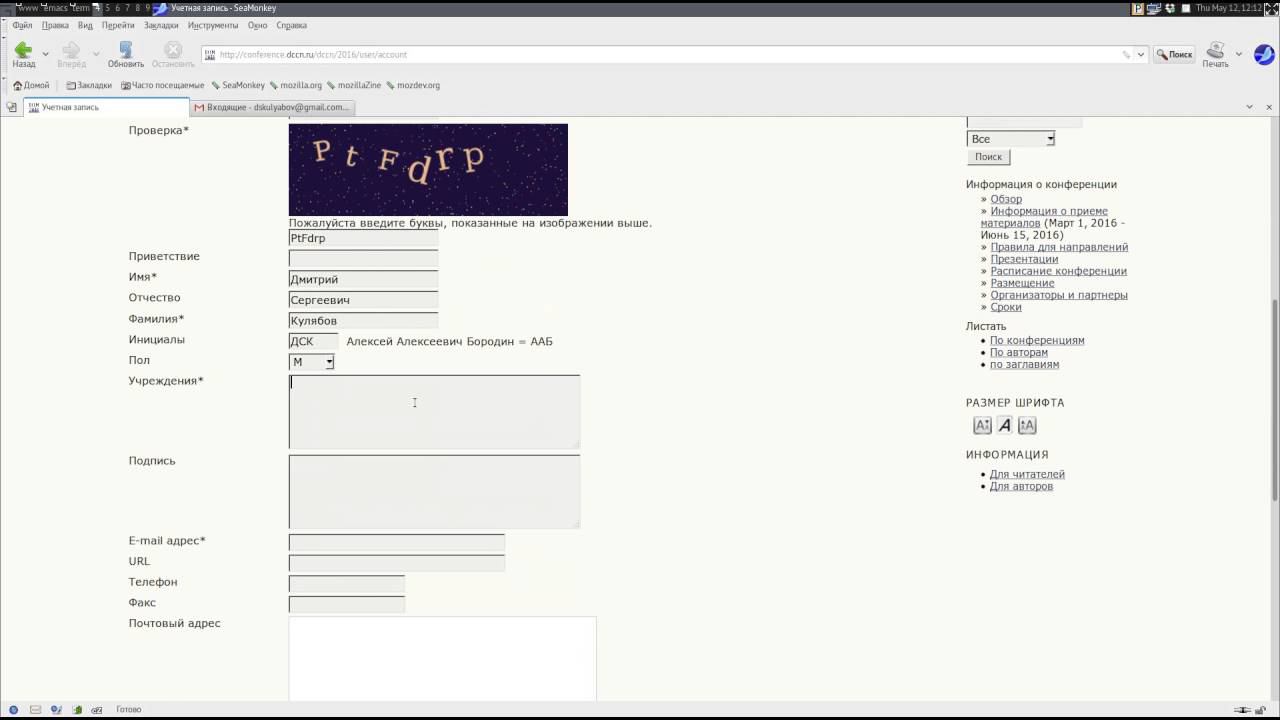Open the Домой home bookmark
This screenshot has height=720, width=1280.
[x=31, y=85]
